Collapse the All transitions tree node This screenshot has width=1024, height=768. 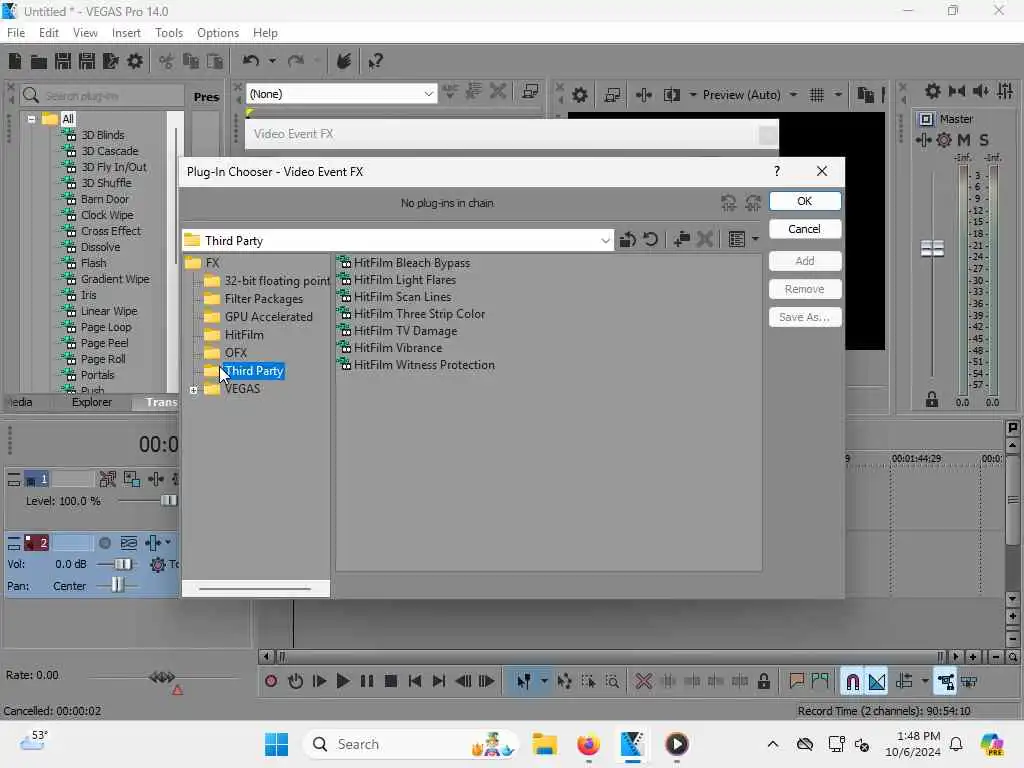coord(31,119)
